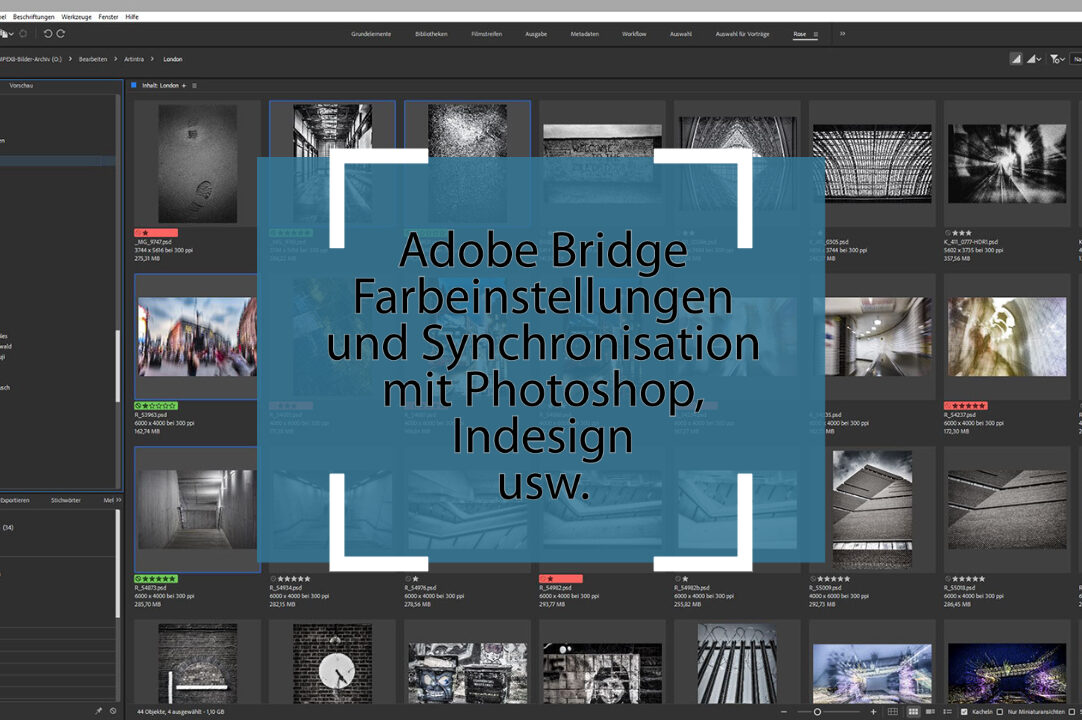Open the Rose workspace options menu

(x=816, y=34)
